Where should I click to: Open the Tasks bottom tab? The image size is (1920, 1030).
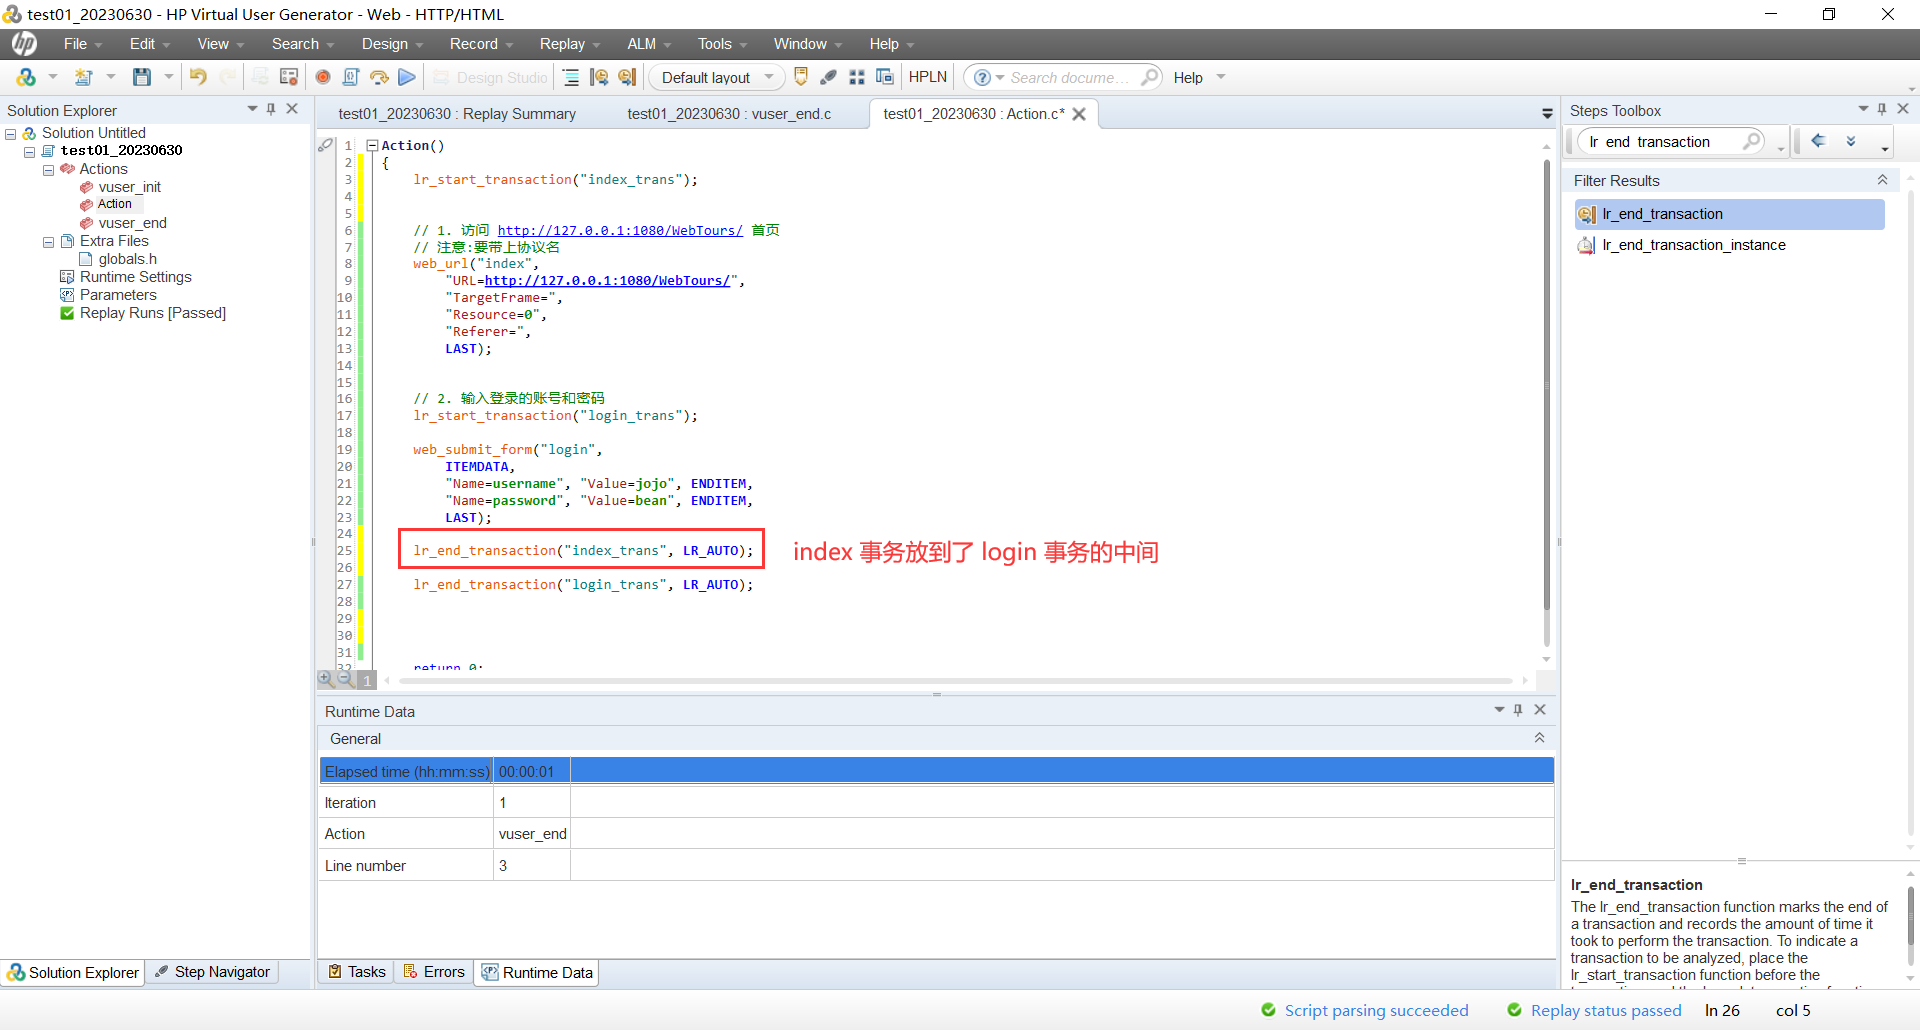(x=357, y=972)
